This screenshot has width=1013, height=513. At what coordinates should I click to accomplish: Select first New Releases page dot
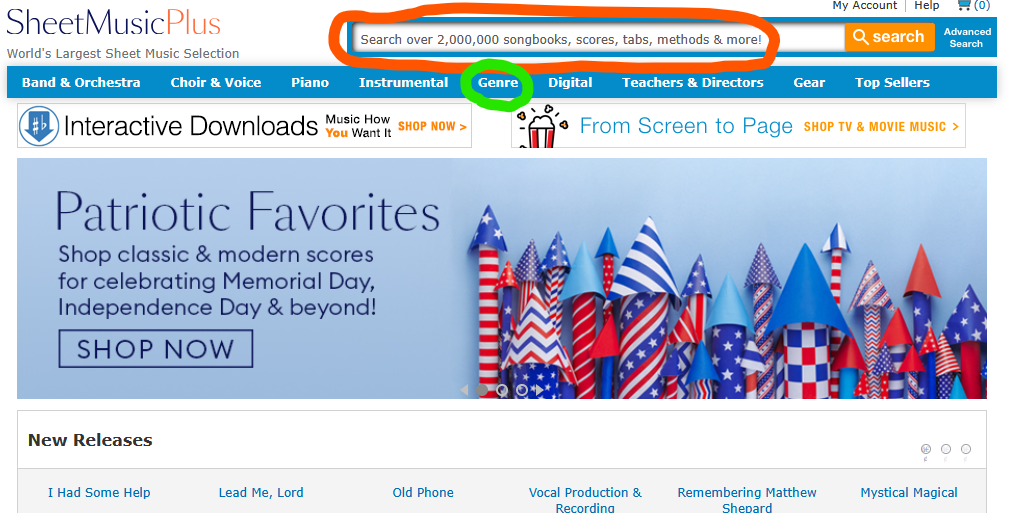pos(926,449)
